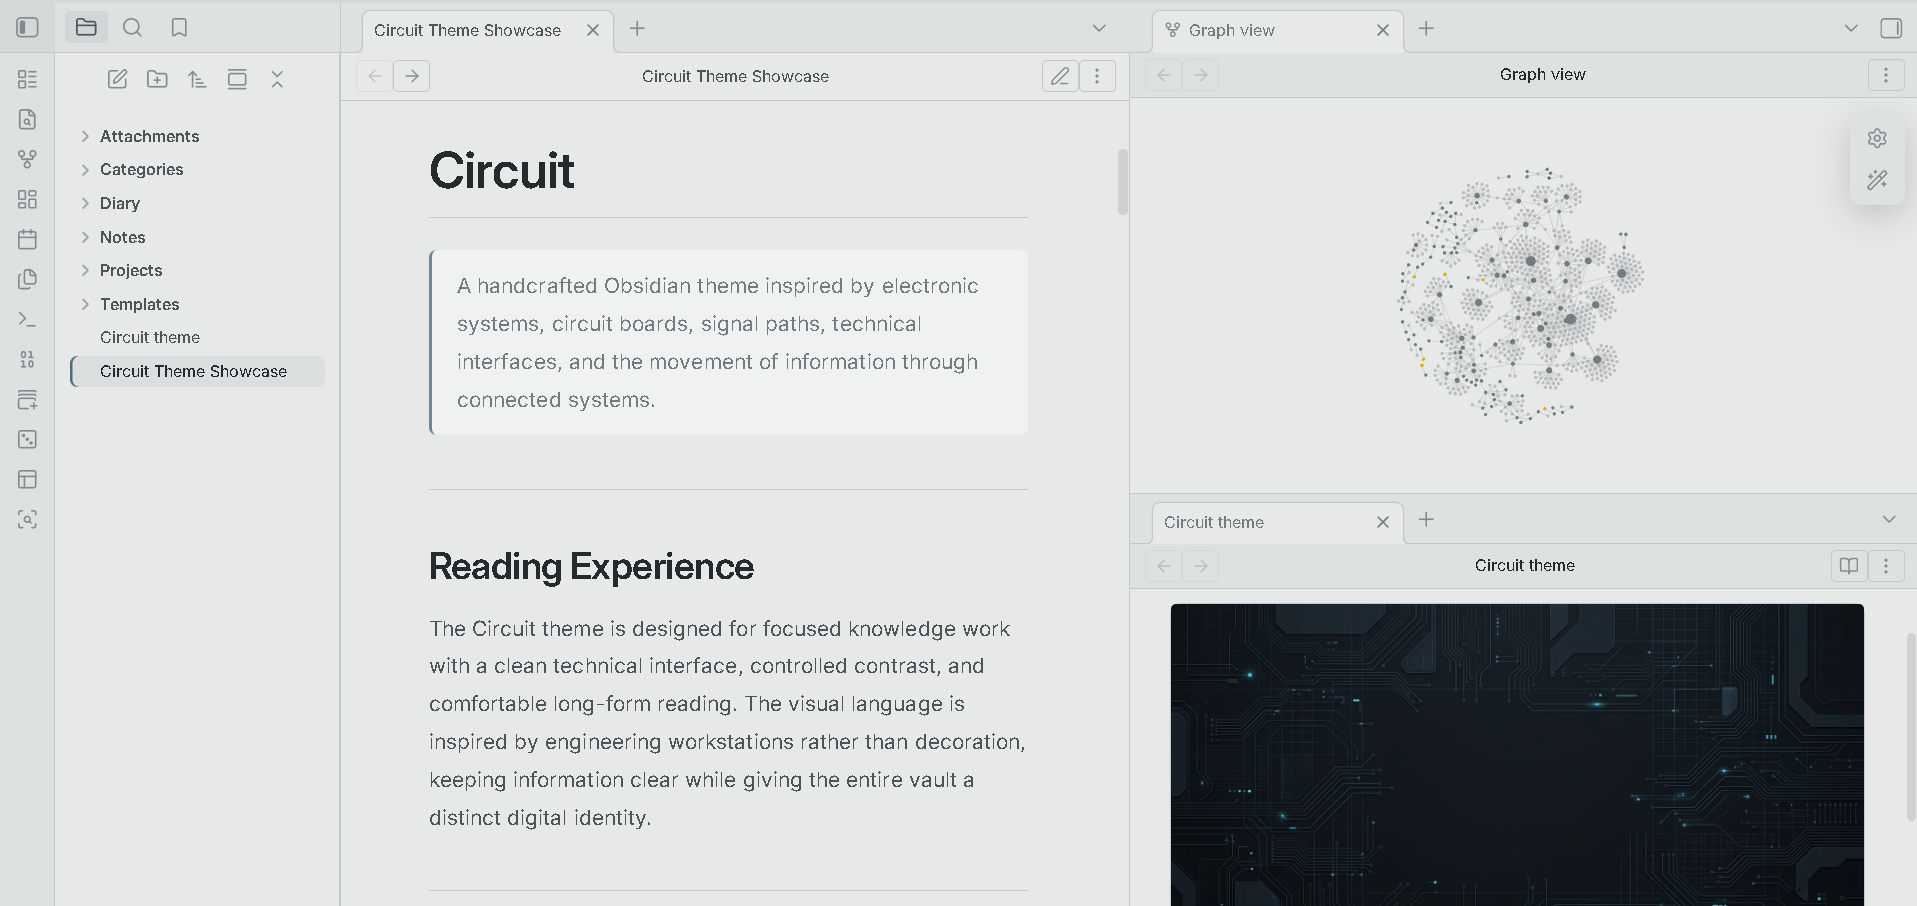The width and height of the screenshot is (1917, 906).
Task: Click the table layout ribbon icon
Action: pos(28,479)
